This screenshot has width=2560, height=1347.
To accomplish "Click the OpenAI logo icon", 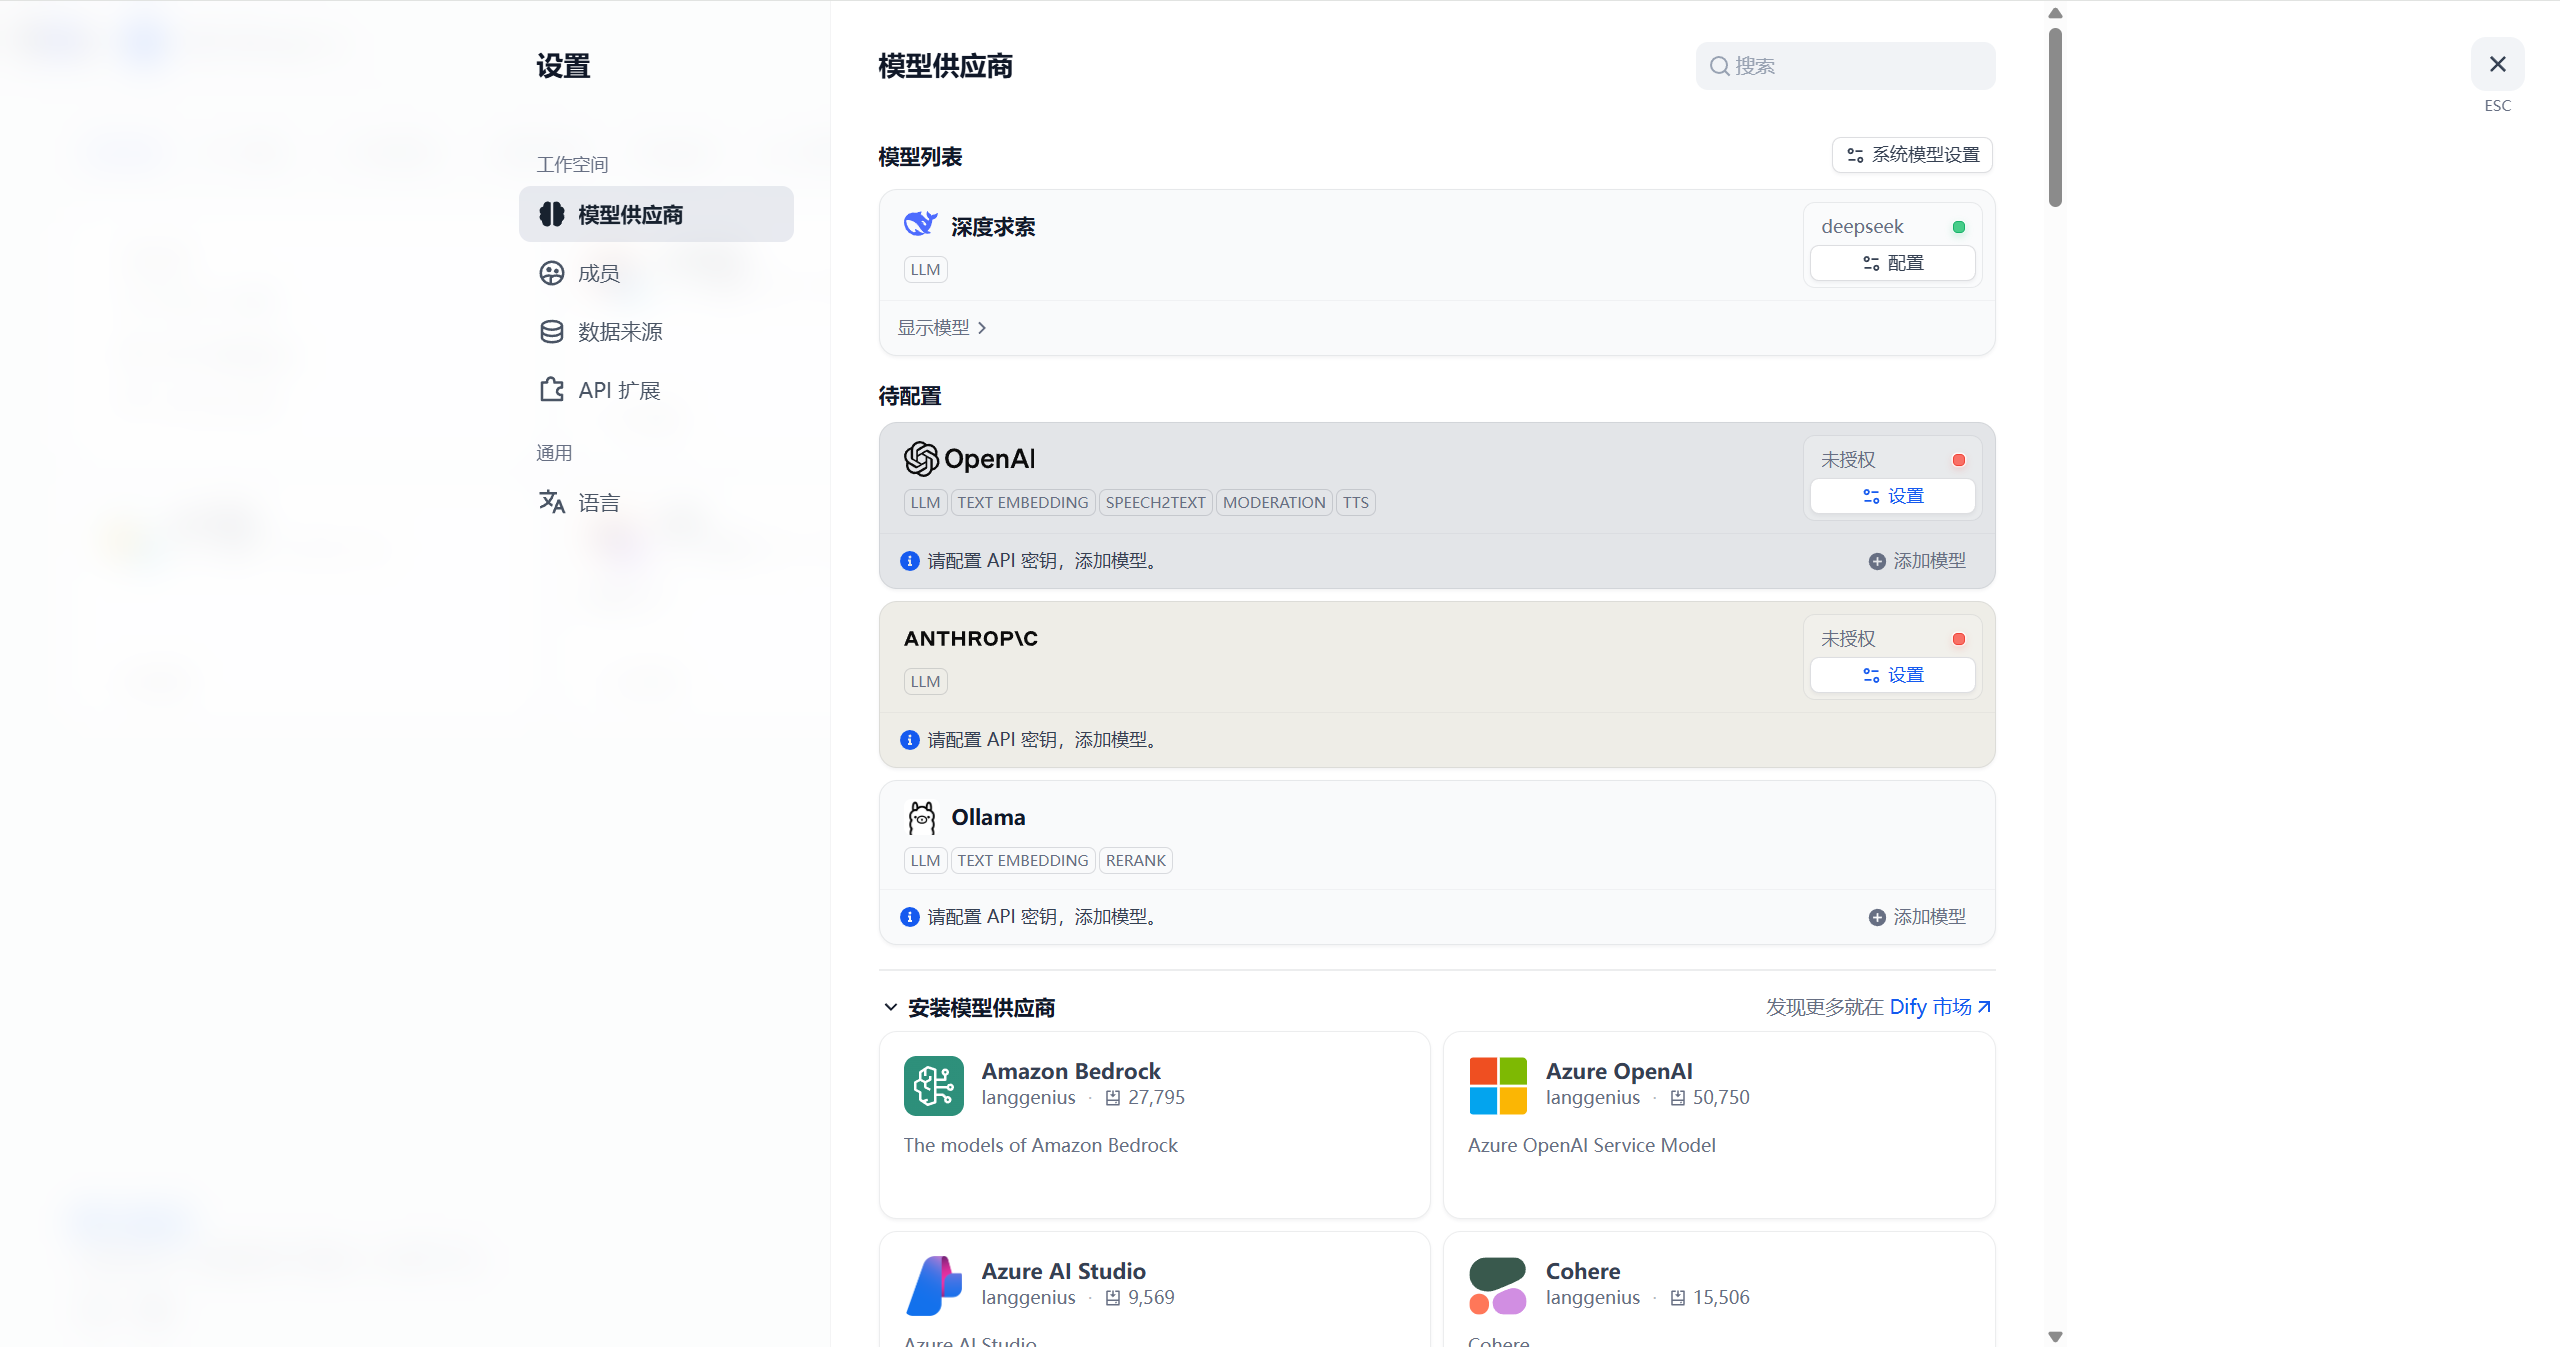I will coord(921,459).
